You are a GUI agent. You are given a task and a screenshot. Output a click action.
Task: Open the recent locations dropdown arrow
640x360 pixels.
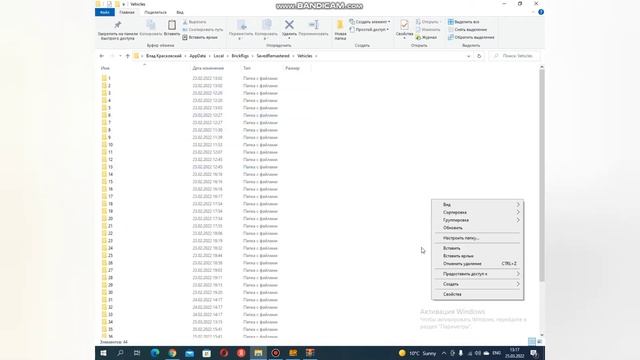coord(120,56)
